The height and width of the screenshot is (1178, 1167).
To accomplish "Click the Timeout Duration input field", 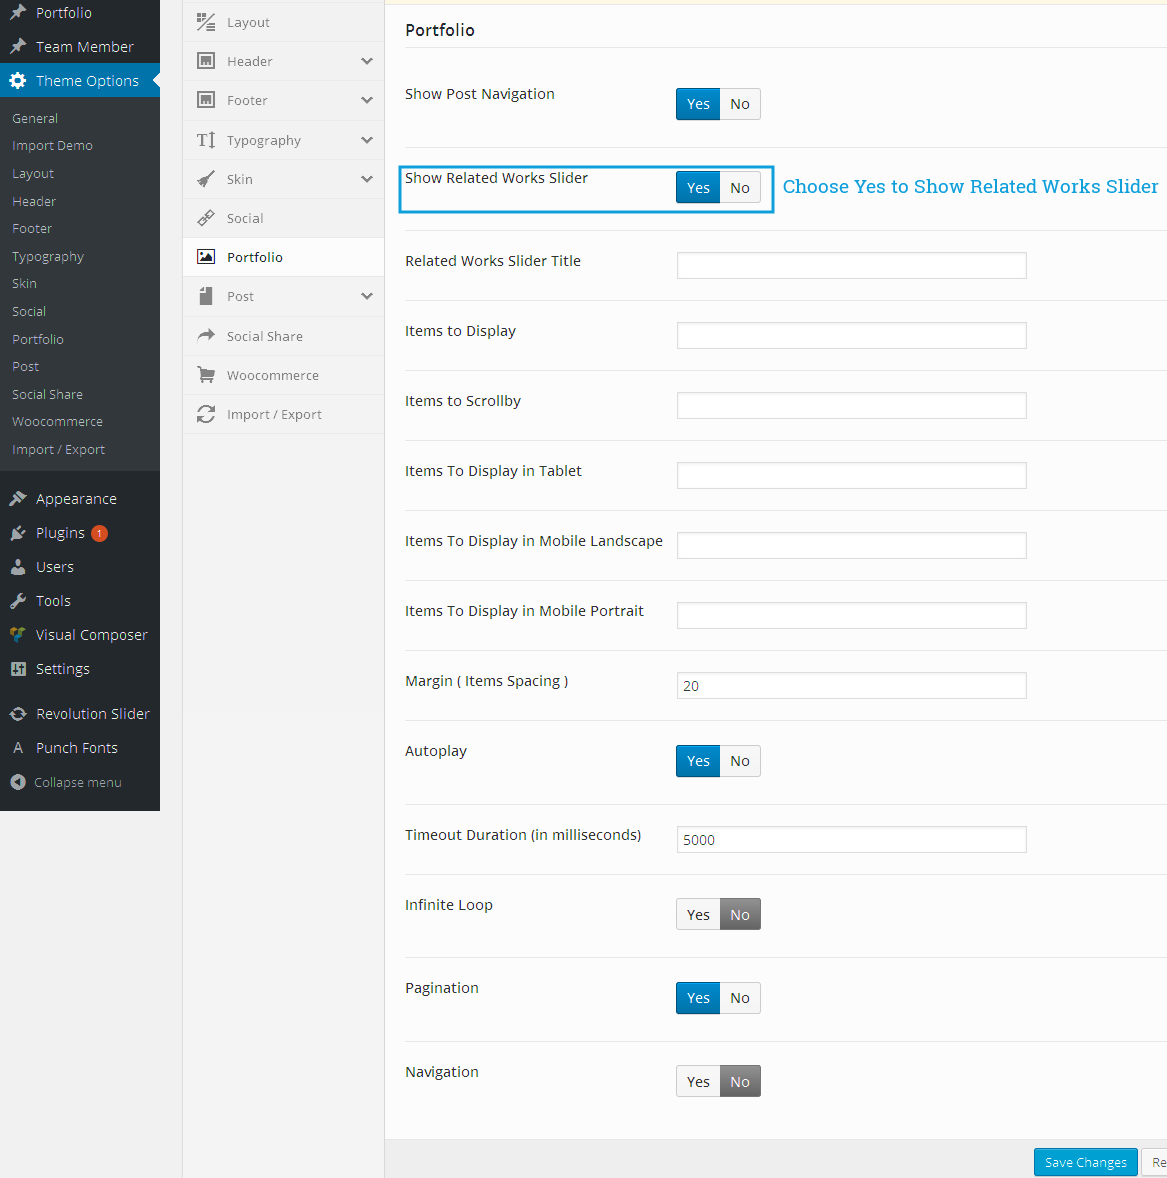I will click(851, 840).
